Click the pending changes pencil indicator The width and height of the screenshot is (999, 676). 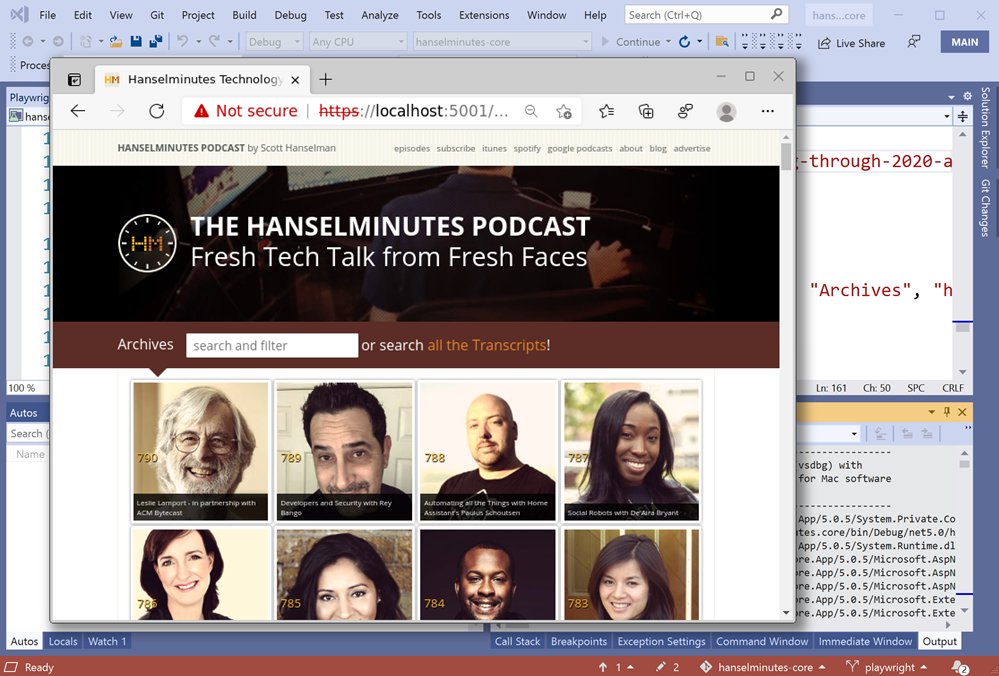pyautogui.click(x=667, y=667)
